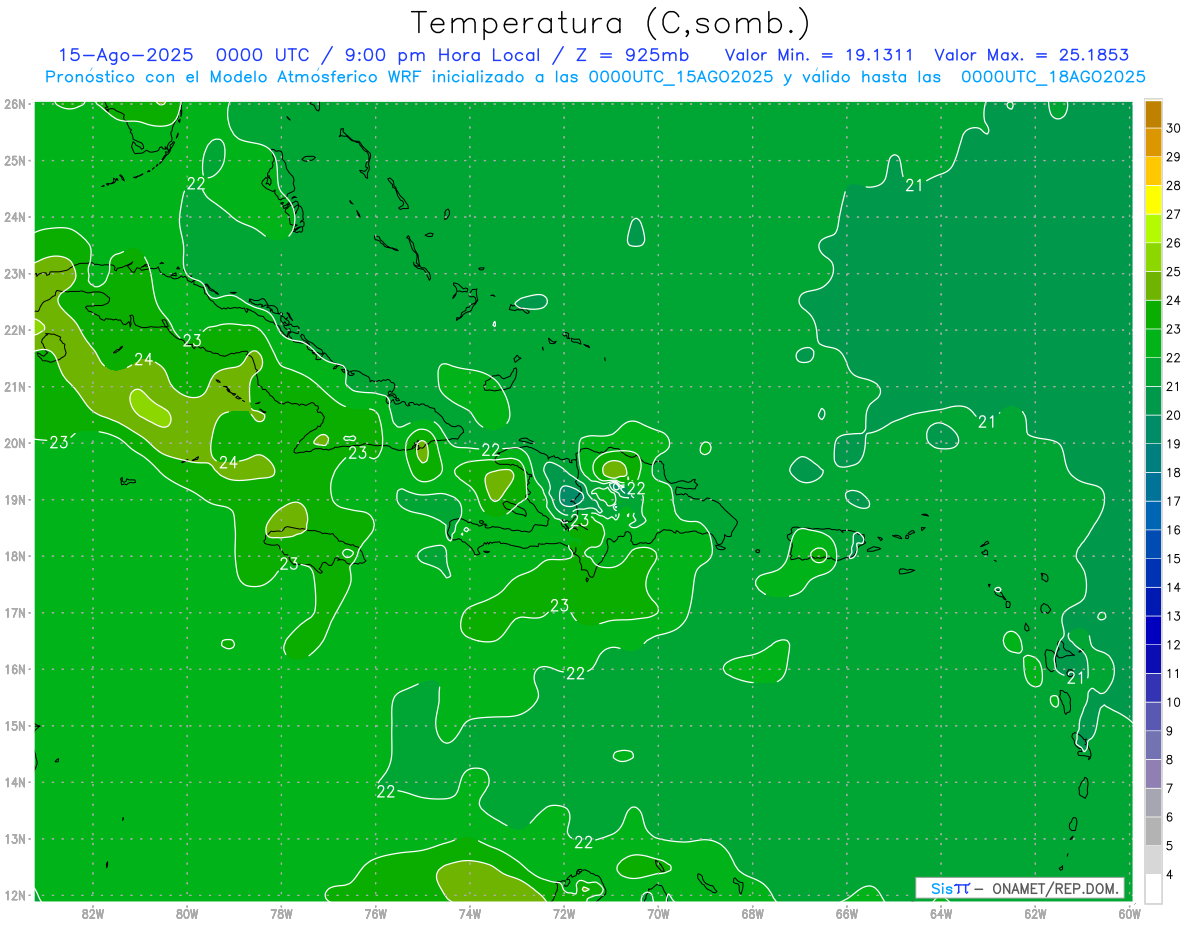
Task: Click the blue legend swatch between 15 and 16
Action: tap(1153, 545)
